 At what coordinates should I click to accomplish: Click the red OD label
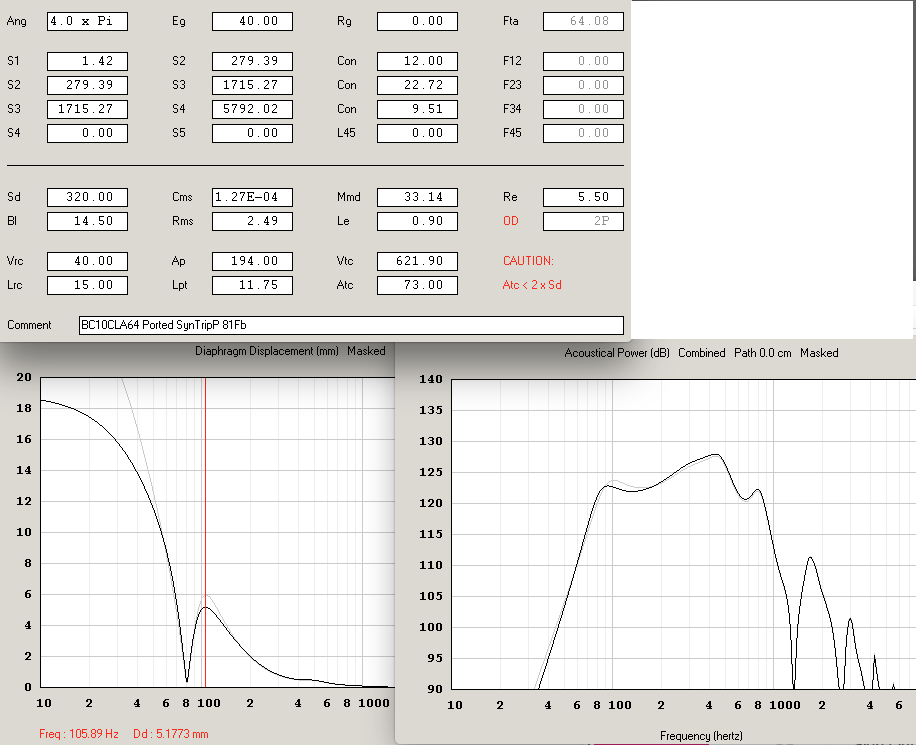(511, 221)
